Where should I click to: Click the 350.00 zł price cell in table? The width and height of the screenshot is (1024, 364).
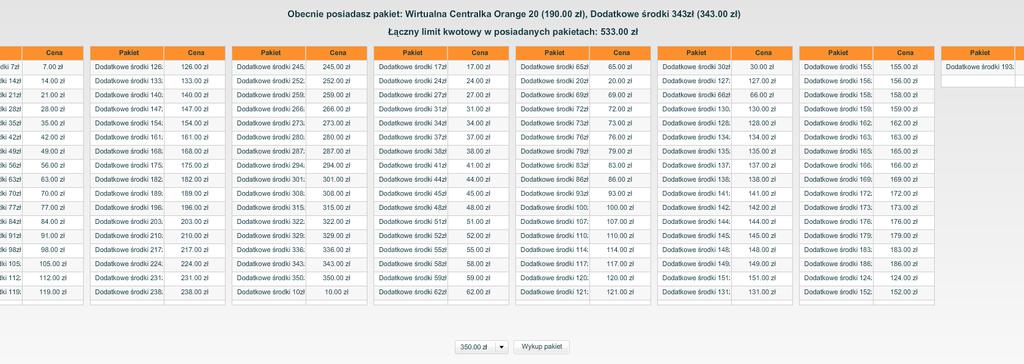click(x=336, y=278)
